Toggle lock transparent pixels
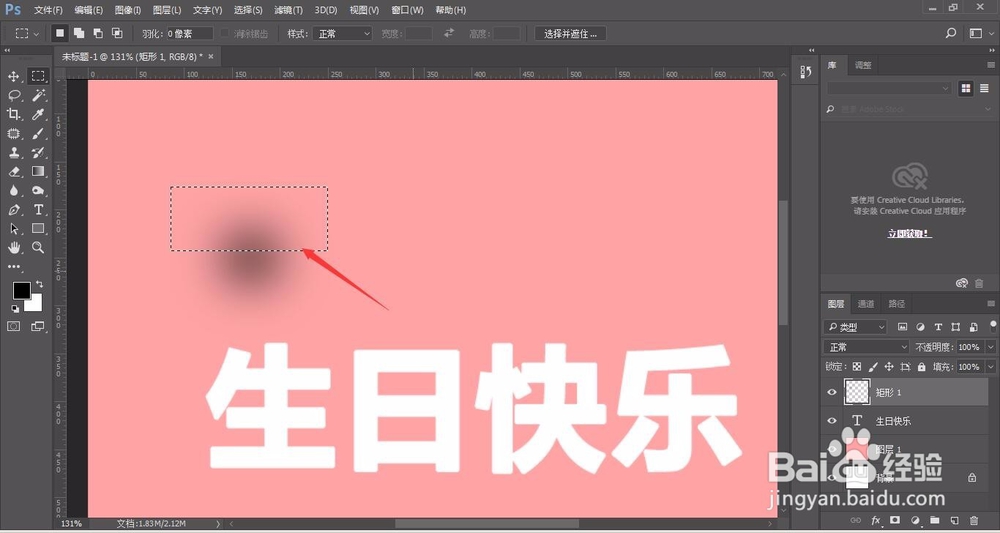1000x533 pixels. point(857,367)
